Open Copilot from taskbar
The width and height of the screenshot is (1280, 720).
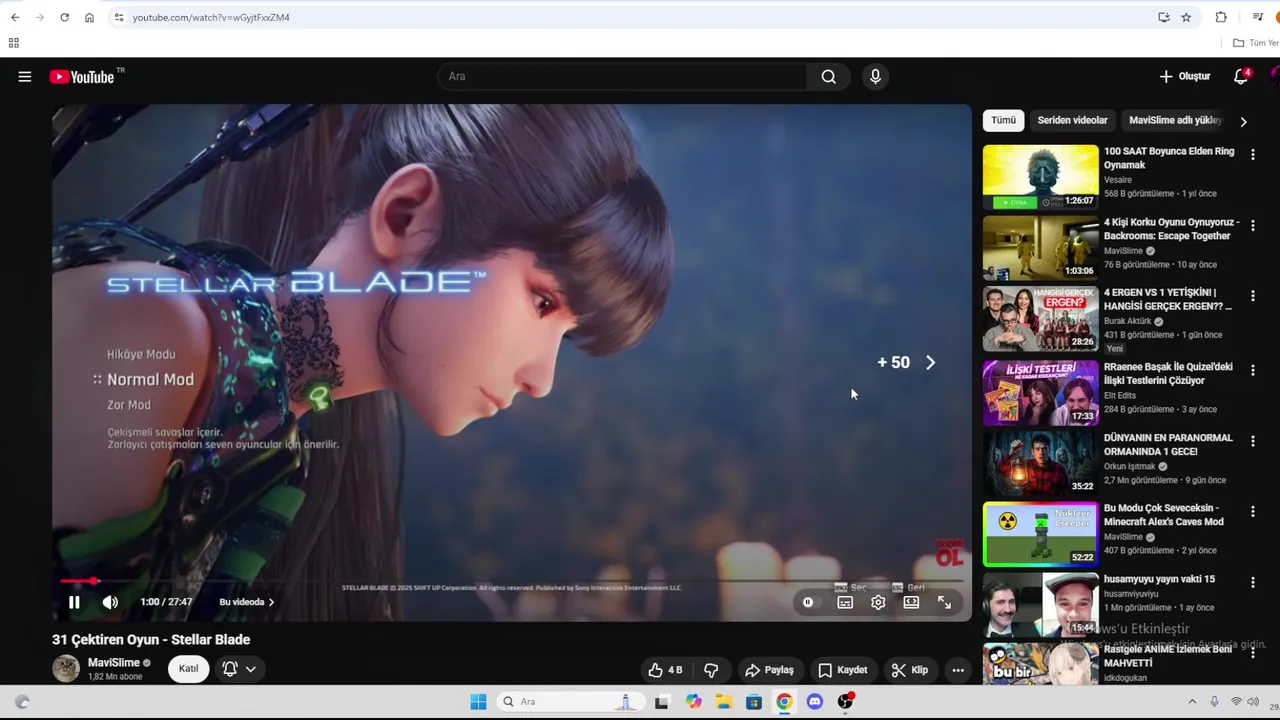693,702
